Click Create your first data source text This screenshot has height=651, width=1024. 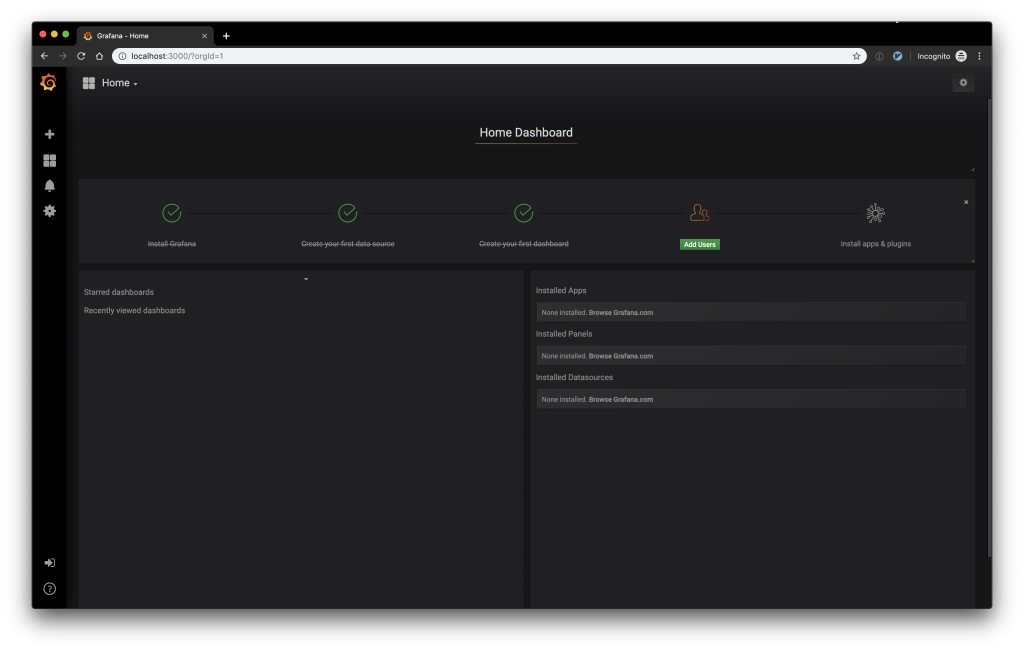pos(347,244)
